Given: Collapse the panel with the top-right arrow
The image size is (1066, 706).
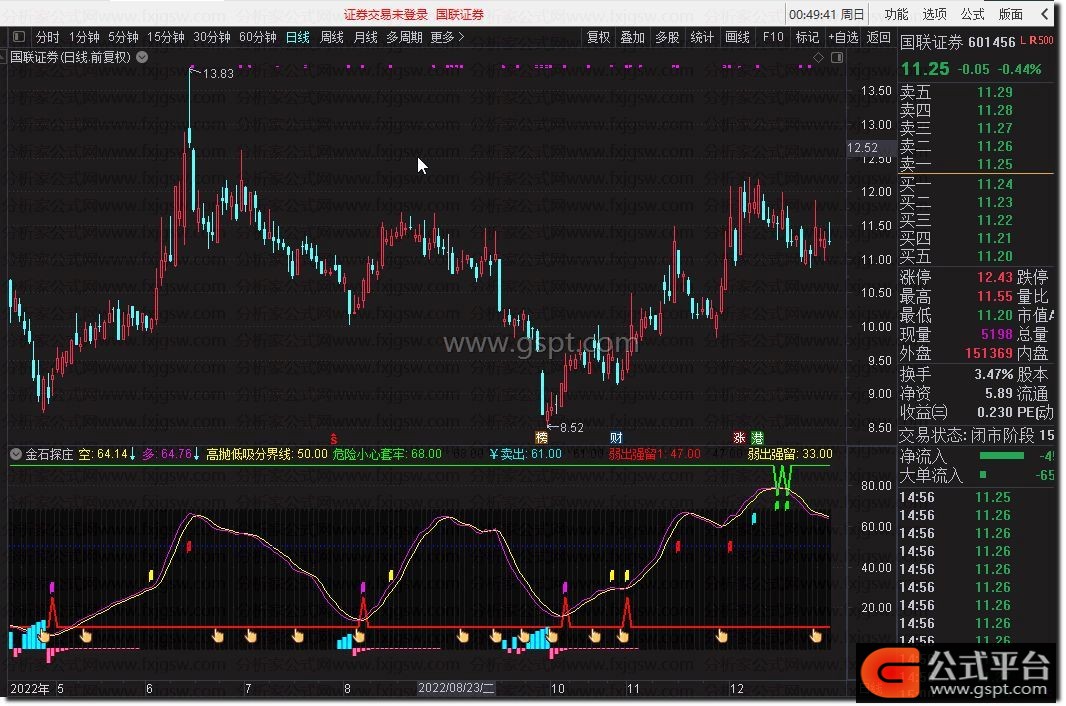Looking at the screenshot, I should [x=1045, y=14].
